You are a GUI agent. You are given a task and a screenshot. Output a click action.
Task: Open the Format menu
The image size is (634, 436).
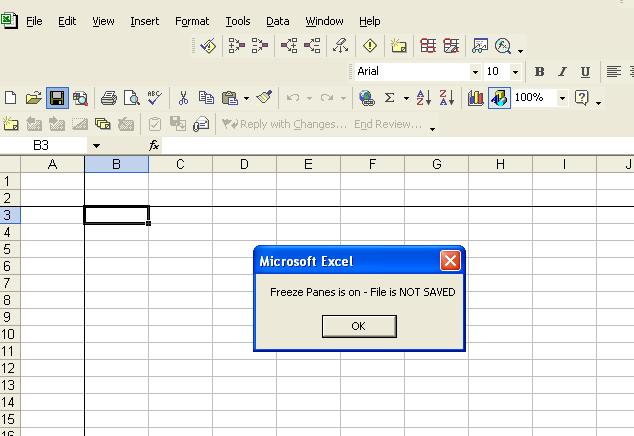coord(192,21)
